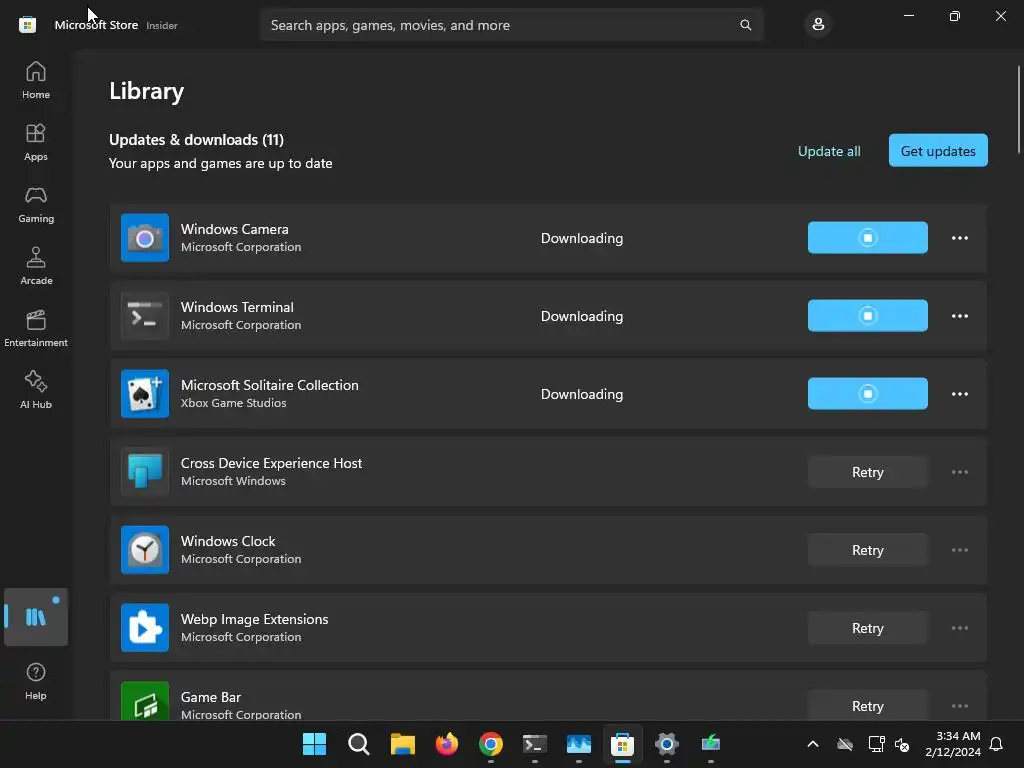Screen dimensions: 1024x768
Task: Click the Microsoft Solitaire Collection title
Action: (270, 385)
